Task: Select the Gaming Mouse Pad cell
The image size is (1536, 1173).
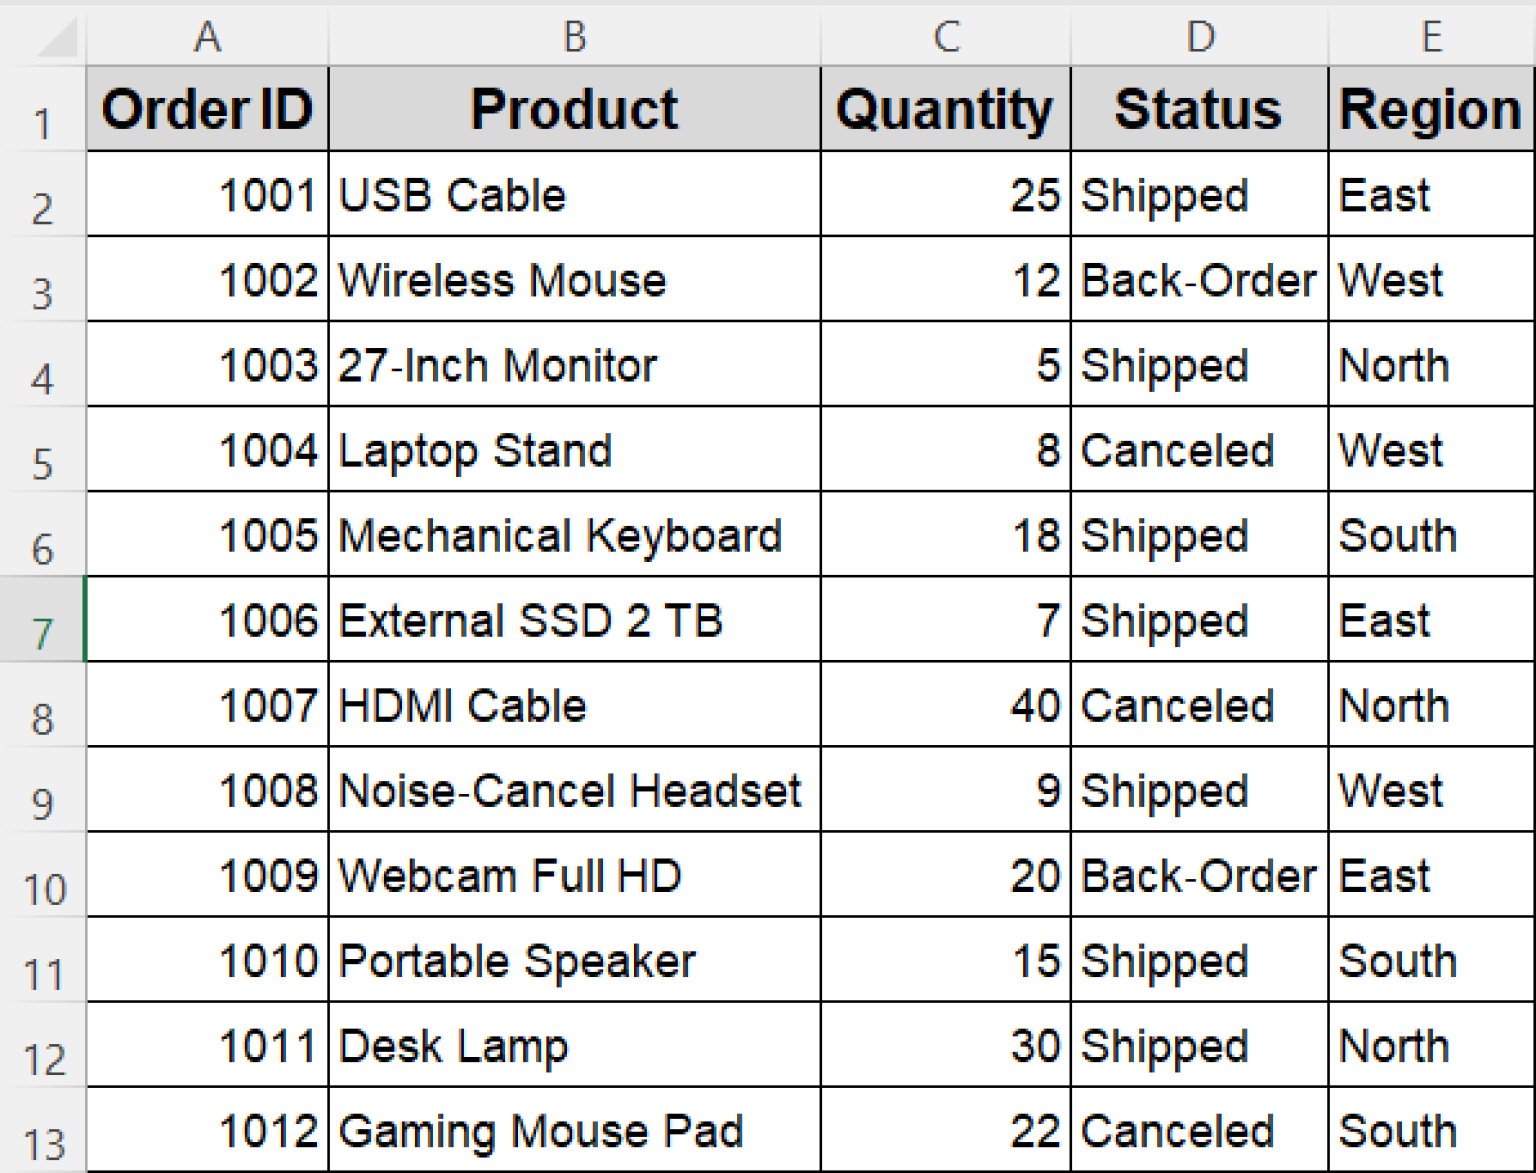Action: pos(574,1131)
